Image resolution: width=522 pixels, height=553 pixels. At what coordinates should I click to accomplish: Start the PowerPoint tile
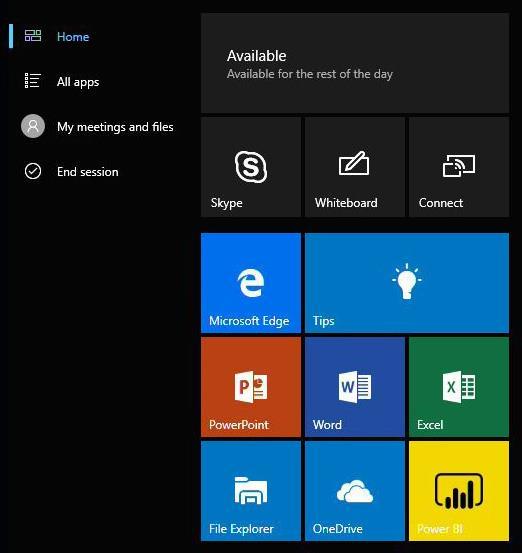point(251,387)
